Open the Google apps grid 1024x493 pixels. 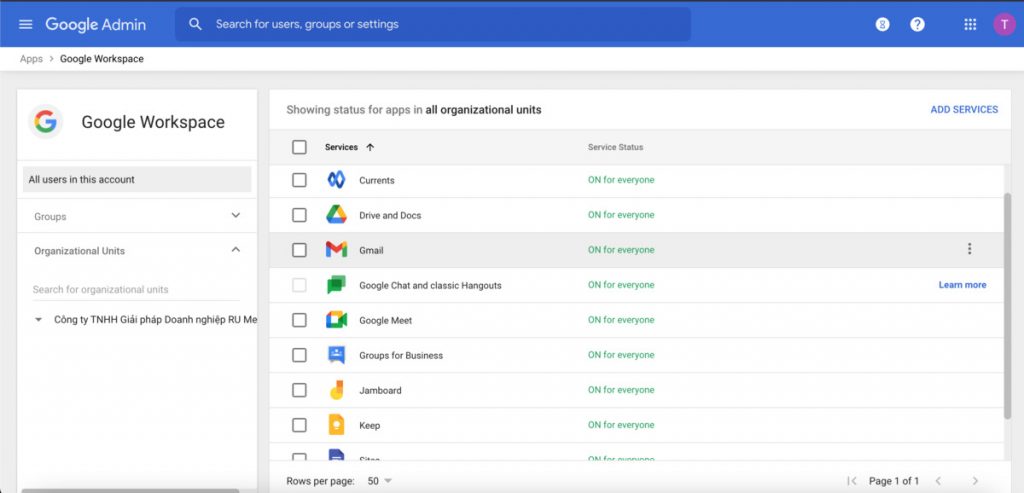(x=970, y=25)
